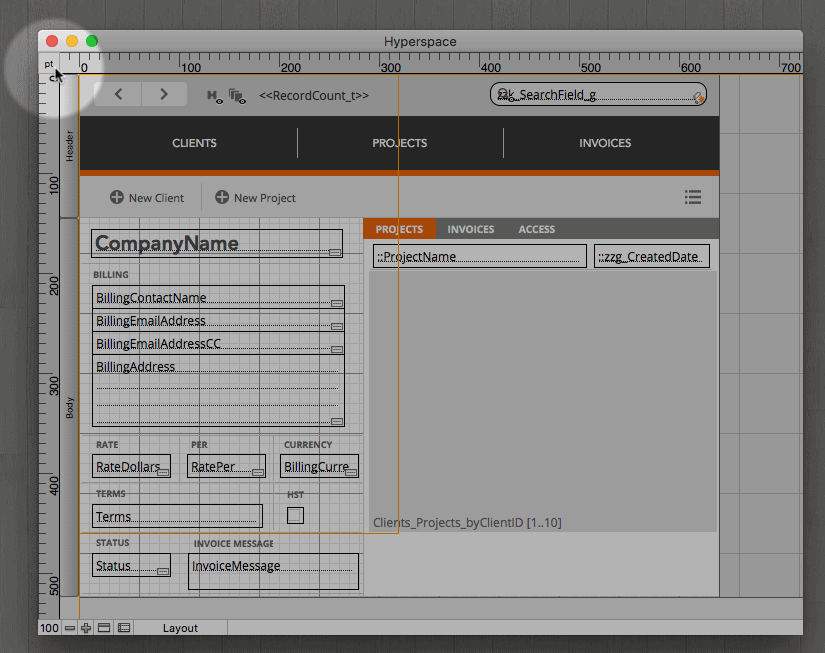Click the vertical ruler at 300
Image resolution: width=825 pixels, height=653 pixels.
pos(54,386)
